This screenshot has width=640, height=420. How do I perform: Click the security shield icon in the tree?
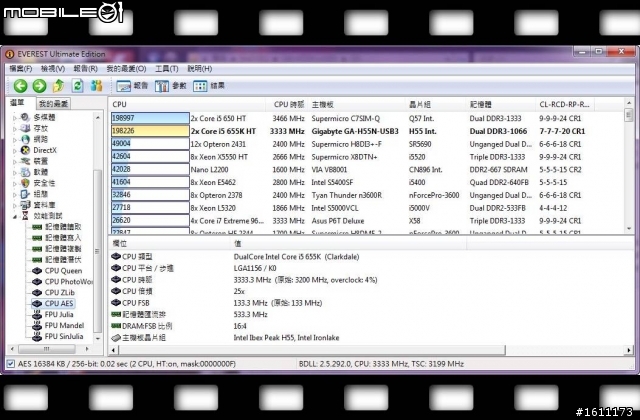tap(25, 183)
